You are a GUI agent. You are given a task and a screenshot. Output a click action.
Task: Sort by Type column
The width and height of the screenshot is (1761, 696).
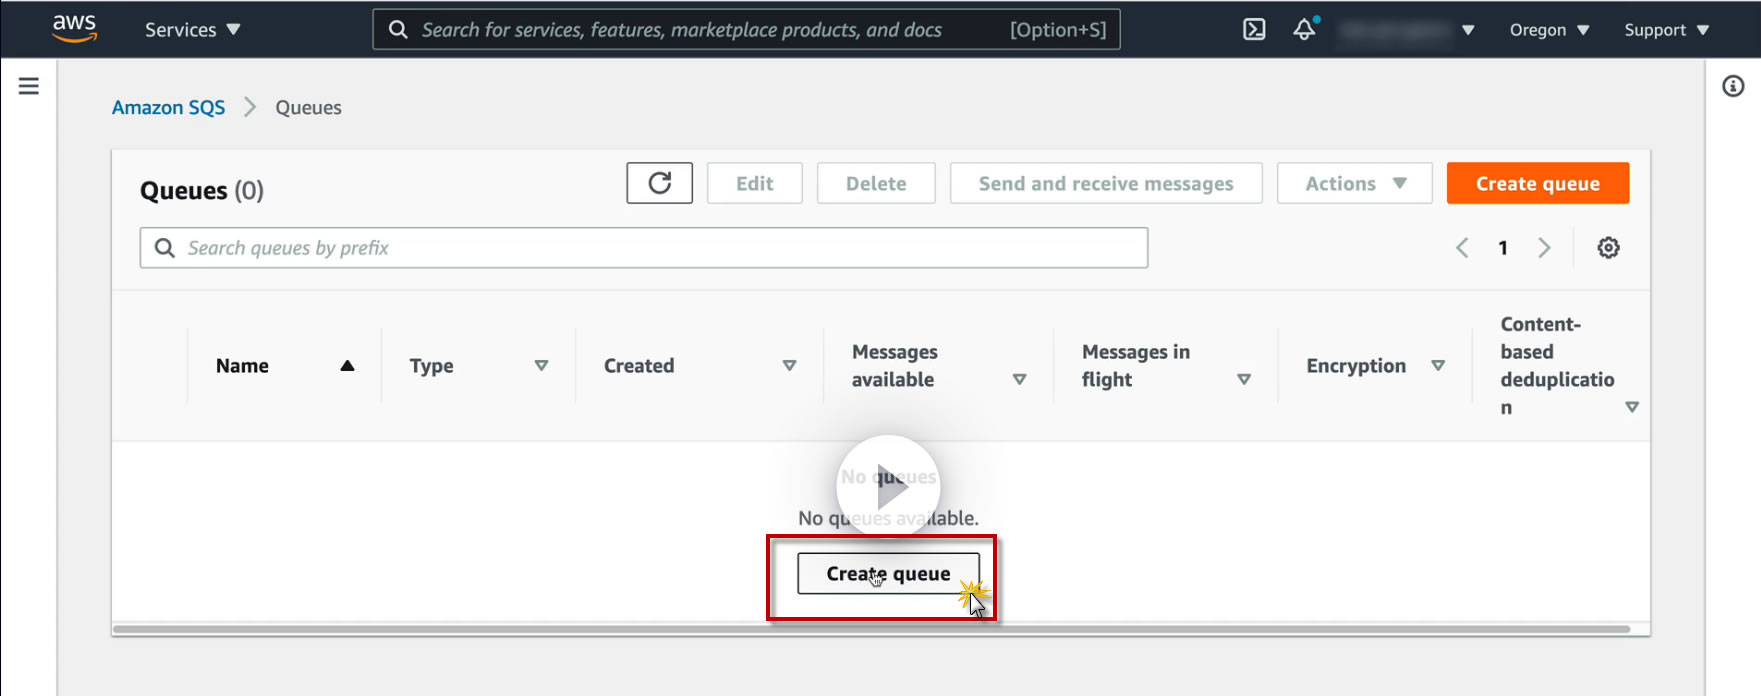(x=541, y=366)
